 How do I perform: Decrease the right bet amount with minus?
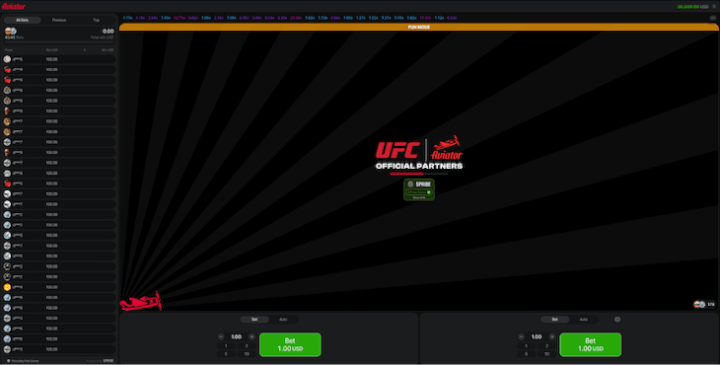521,337
